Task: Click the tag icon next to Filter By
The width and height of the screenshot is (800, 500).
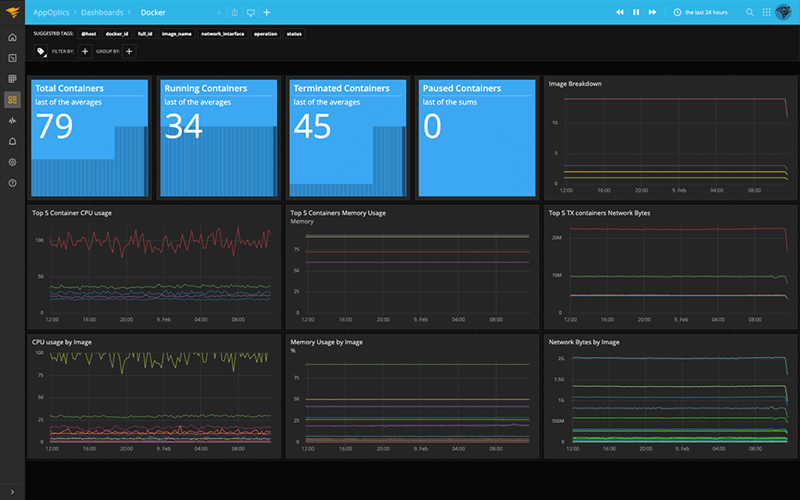Action: click(41, 51)
